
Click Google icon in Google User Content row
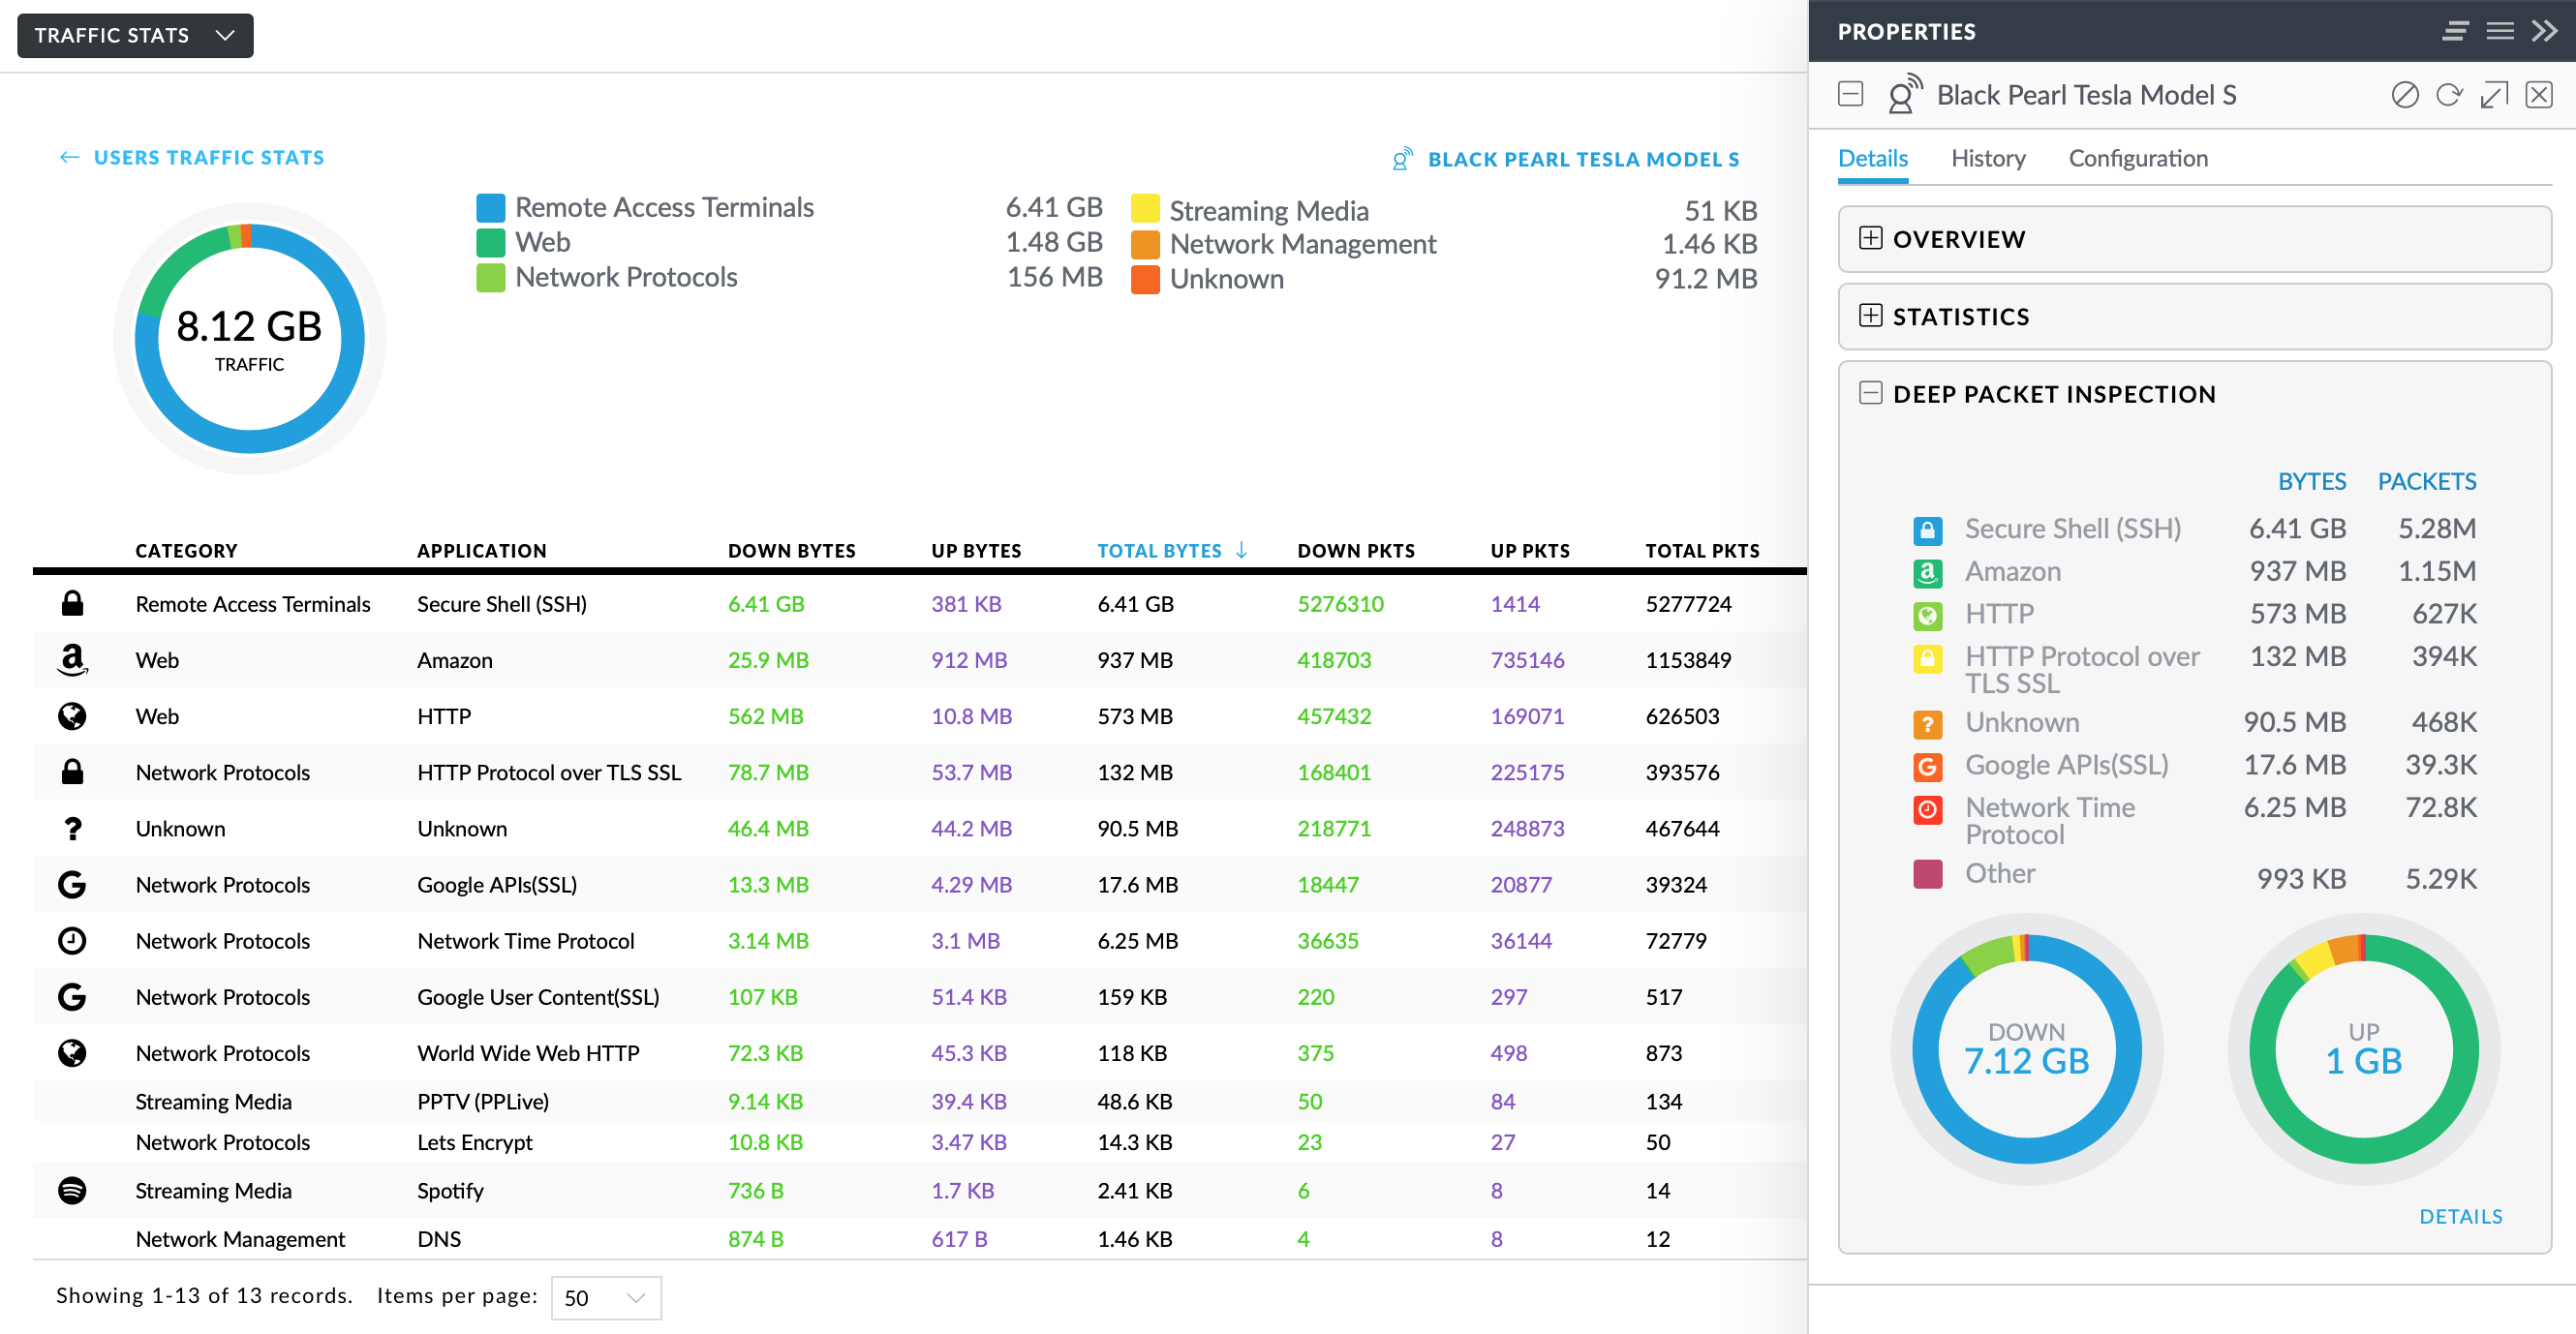72,996
